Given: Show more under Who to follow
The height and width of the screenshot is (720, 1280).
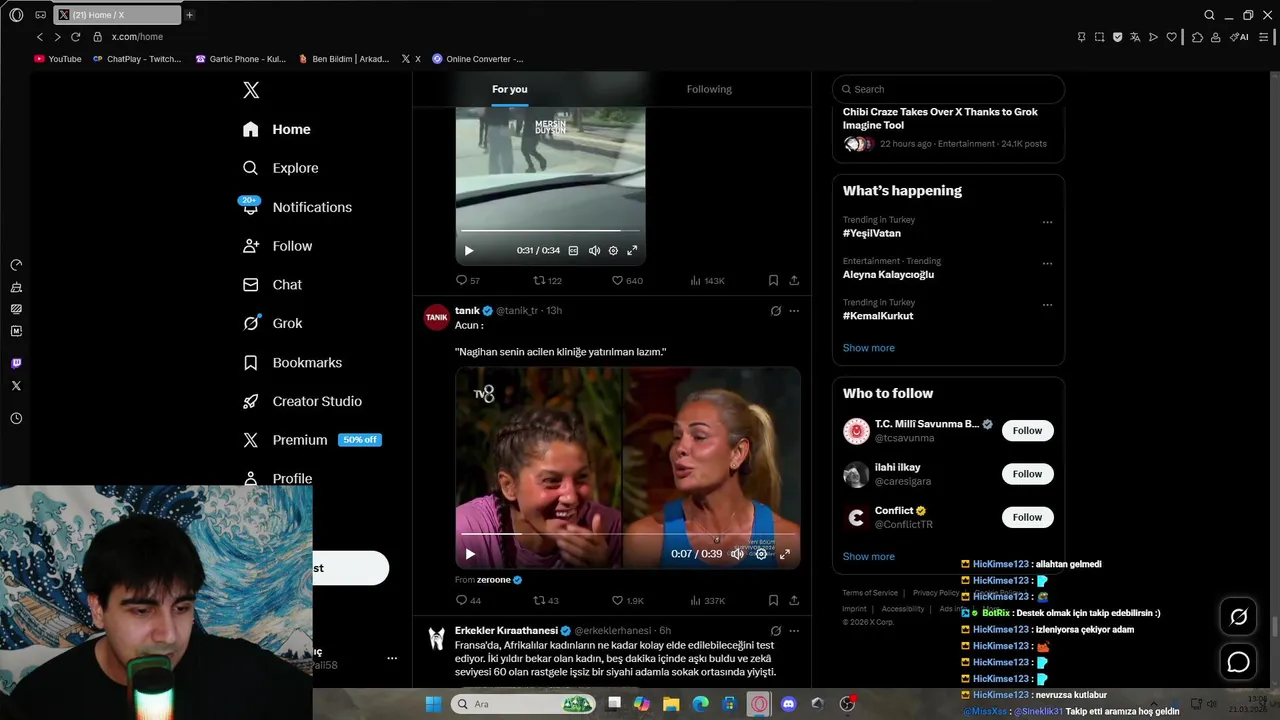Looking at the screenshot, I should [x=869, y=556].
